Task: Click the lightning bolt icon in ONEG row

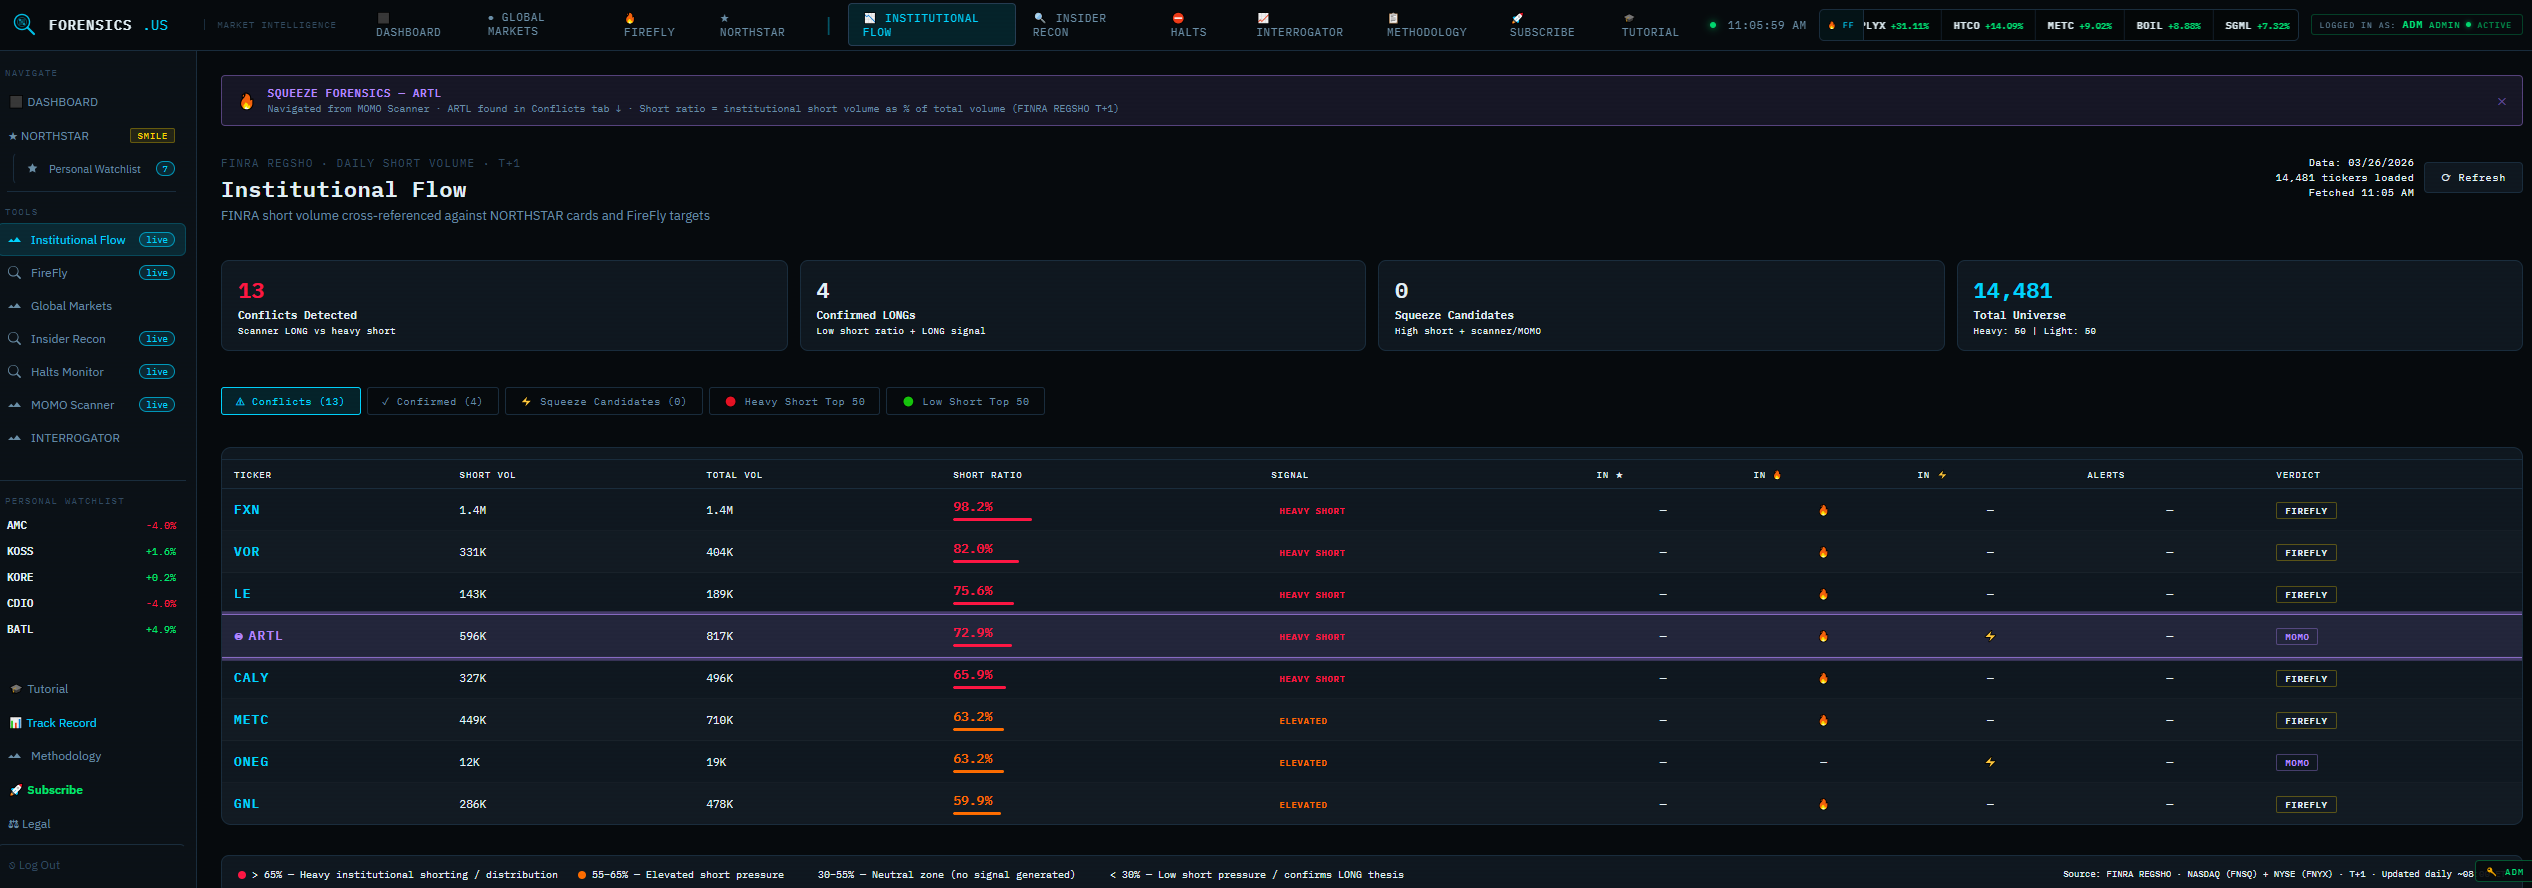Action: 1990,763
